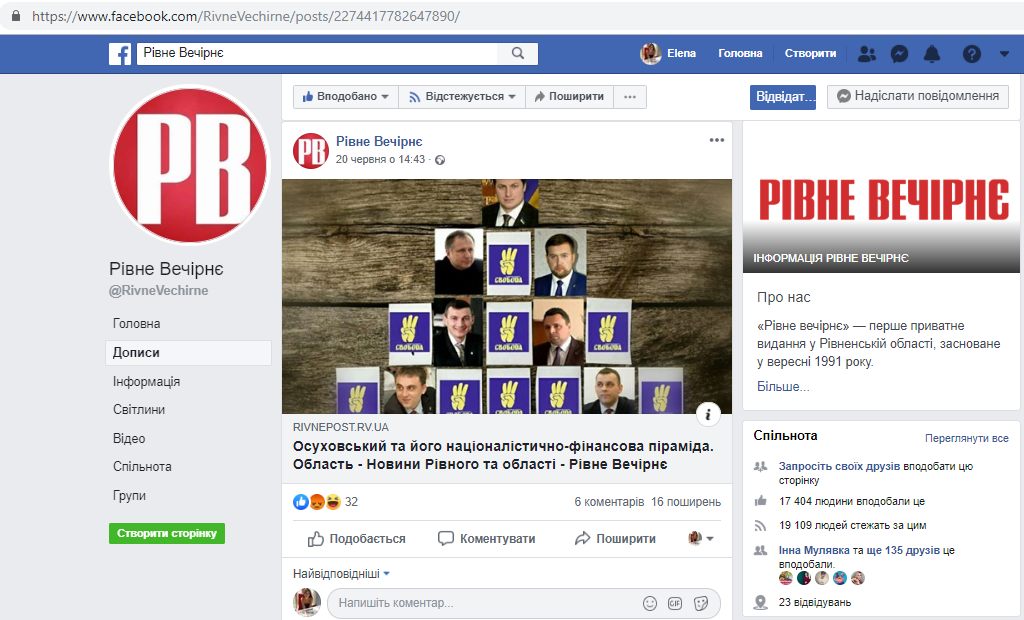Click the Facebook logo icon

[120, 54]
